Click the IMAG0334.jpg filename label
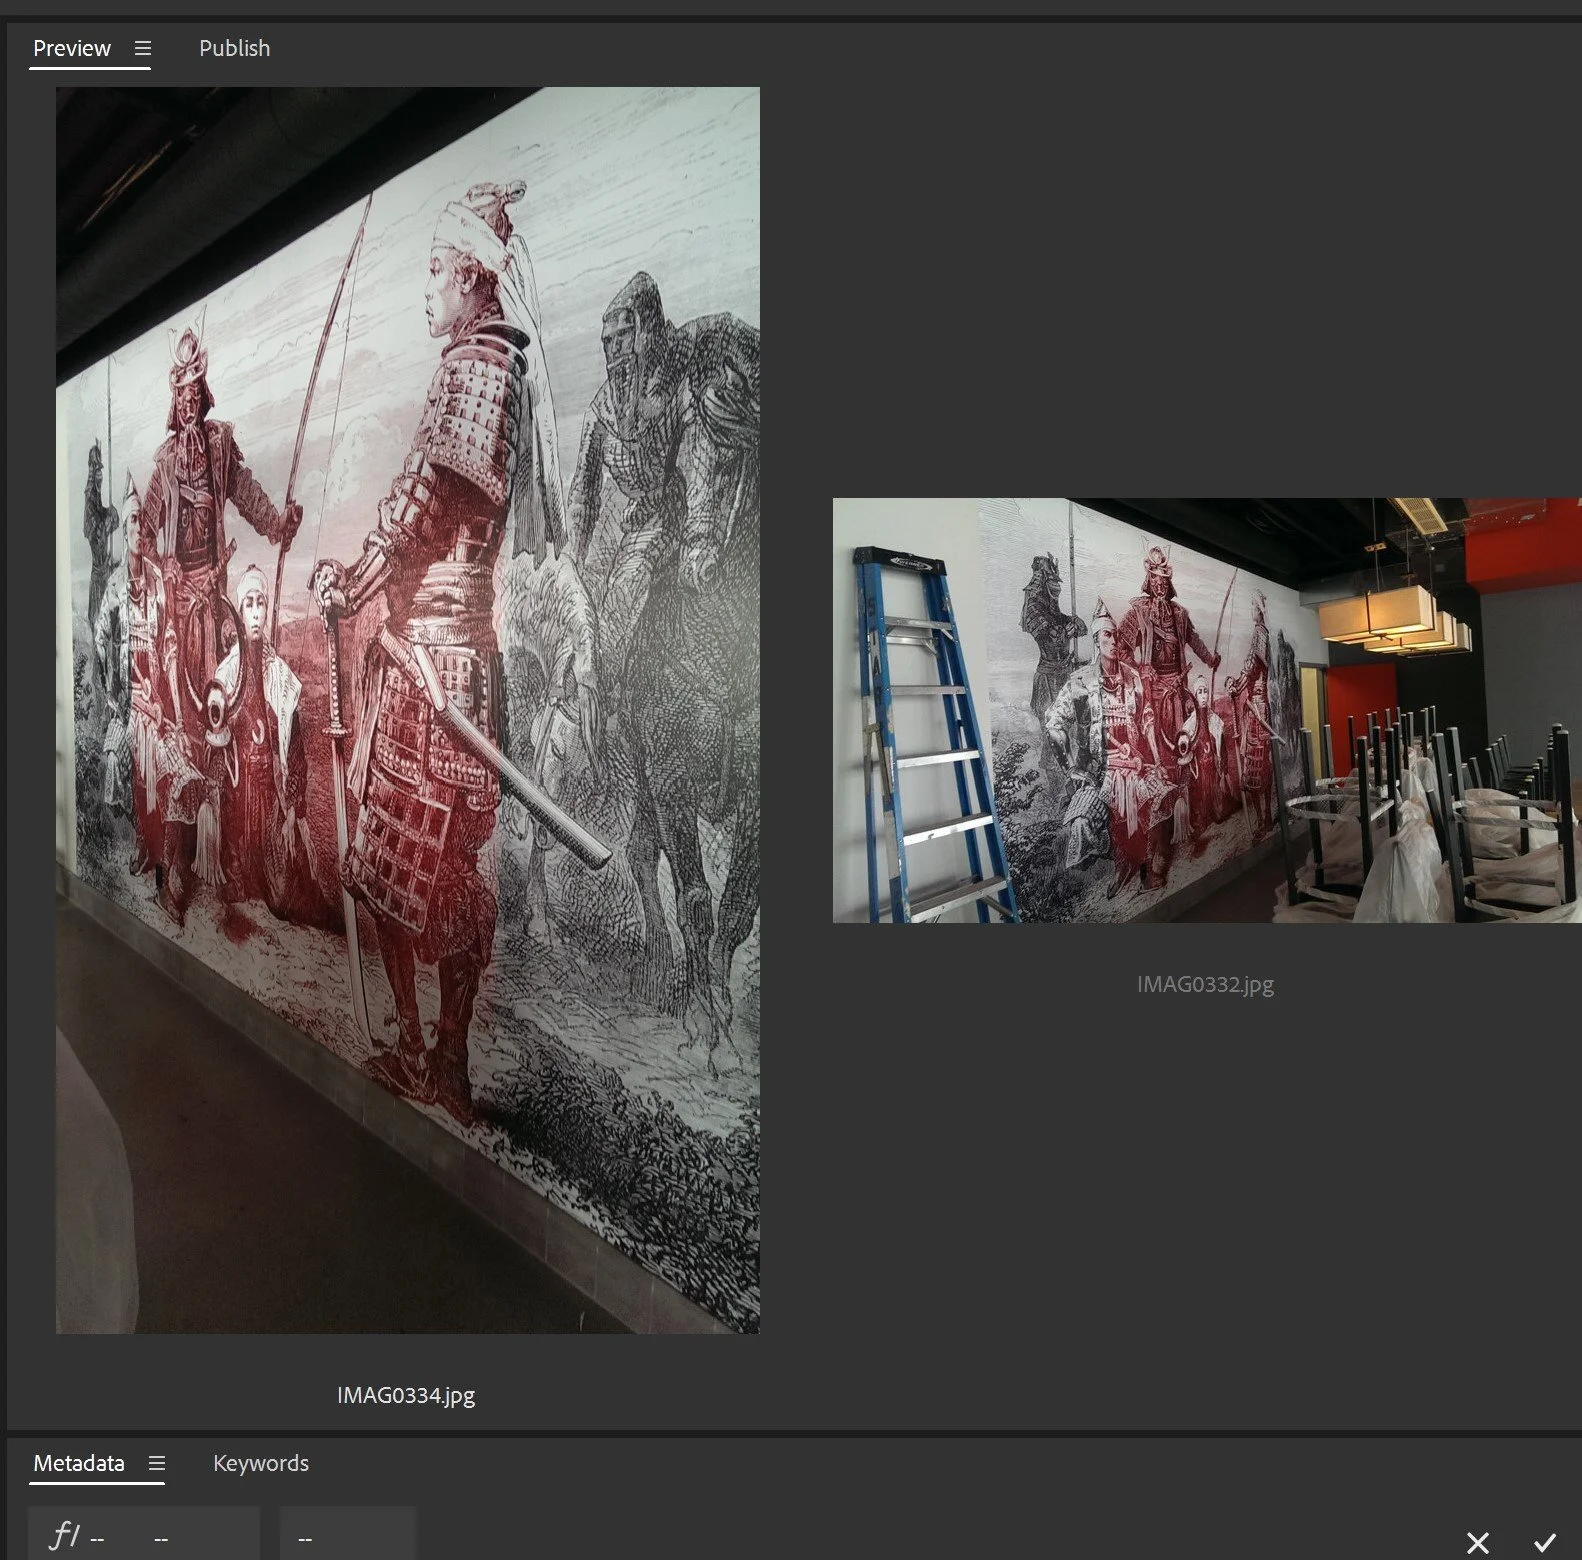1582x1560 pixels. pyautogui.click(x=406, y=1395)
